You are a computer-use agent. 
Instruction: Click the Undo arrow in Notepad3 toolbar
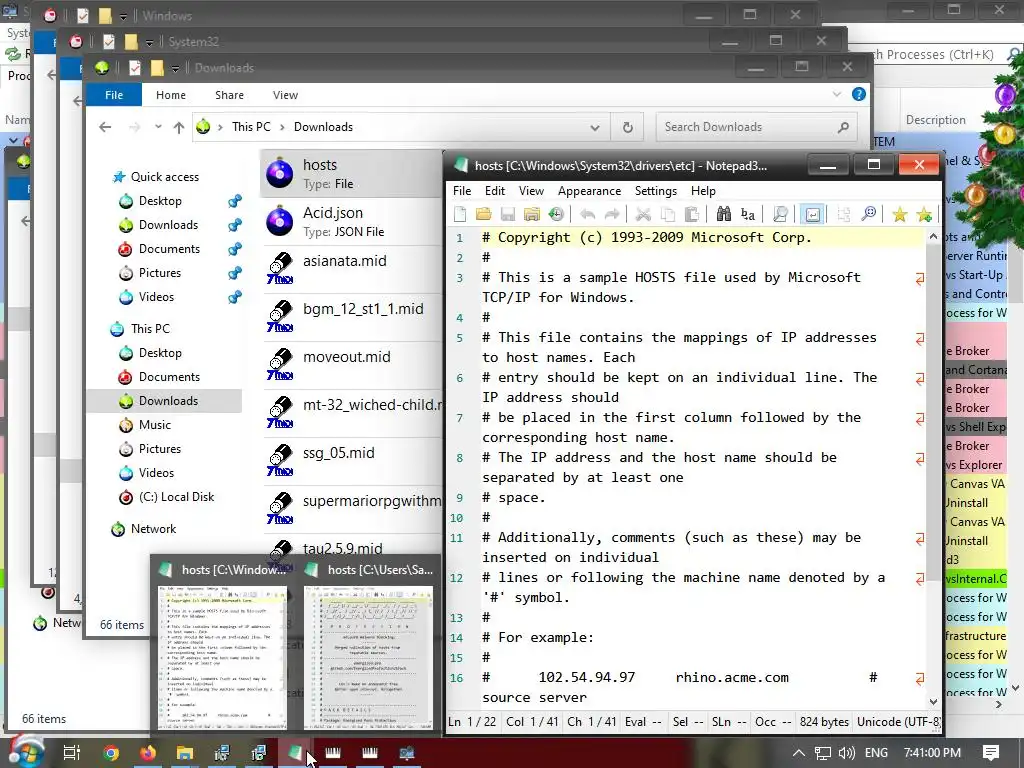pyautogui.click(x=588, y=214)
